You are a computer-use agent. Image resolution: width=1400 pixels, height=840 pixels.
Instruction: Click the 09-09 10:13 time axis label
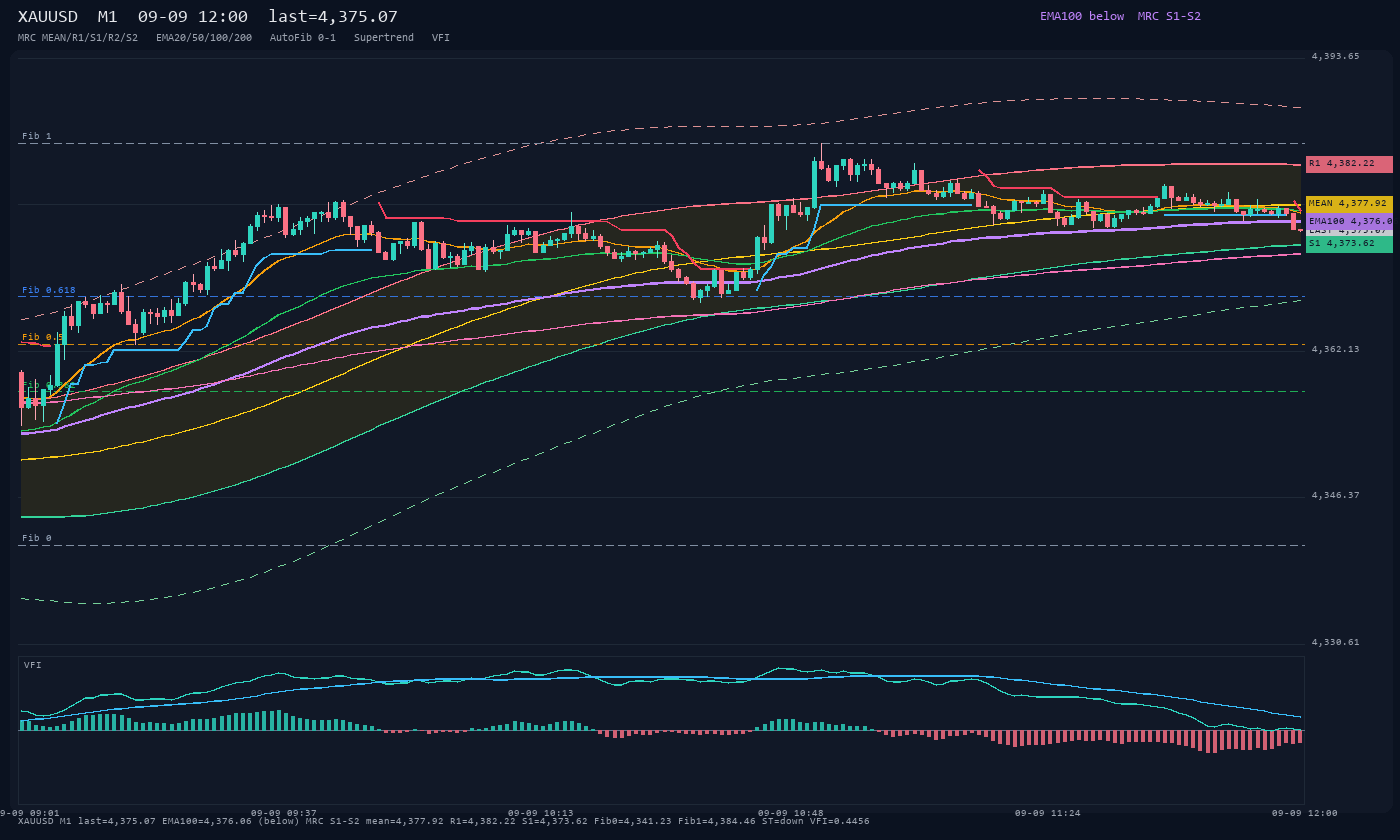click(541, 813)
